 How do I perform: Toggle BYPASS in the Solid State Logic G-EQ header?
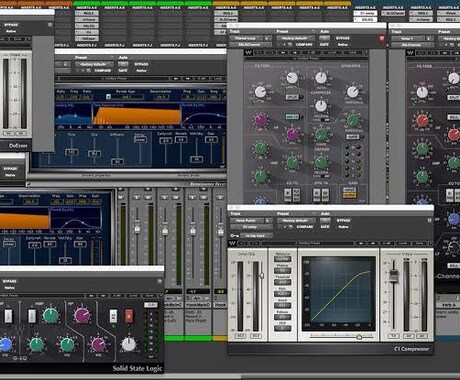point(9,281)
